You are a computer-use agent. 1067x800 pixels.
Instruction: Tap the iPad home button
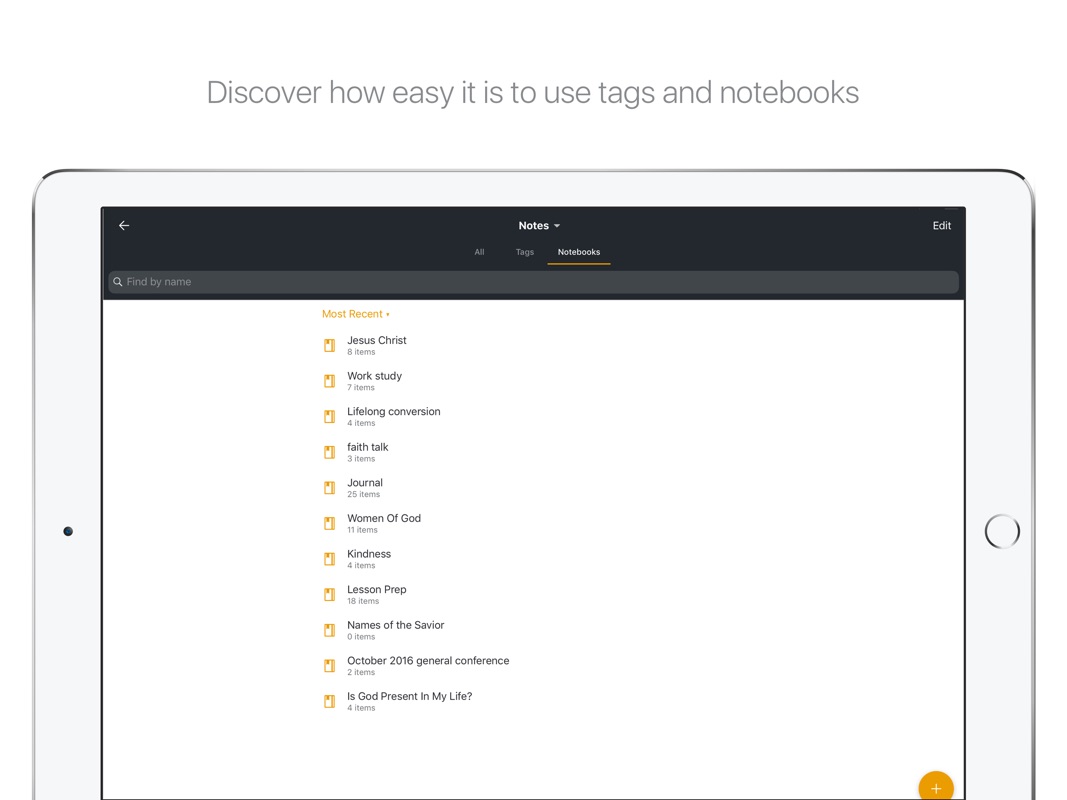(1002, 531)
